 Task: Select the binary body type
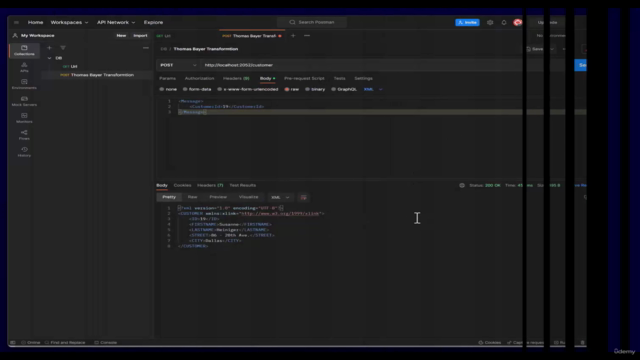click(x=315, y=89)
